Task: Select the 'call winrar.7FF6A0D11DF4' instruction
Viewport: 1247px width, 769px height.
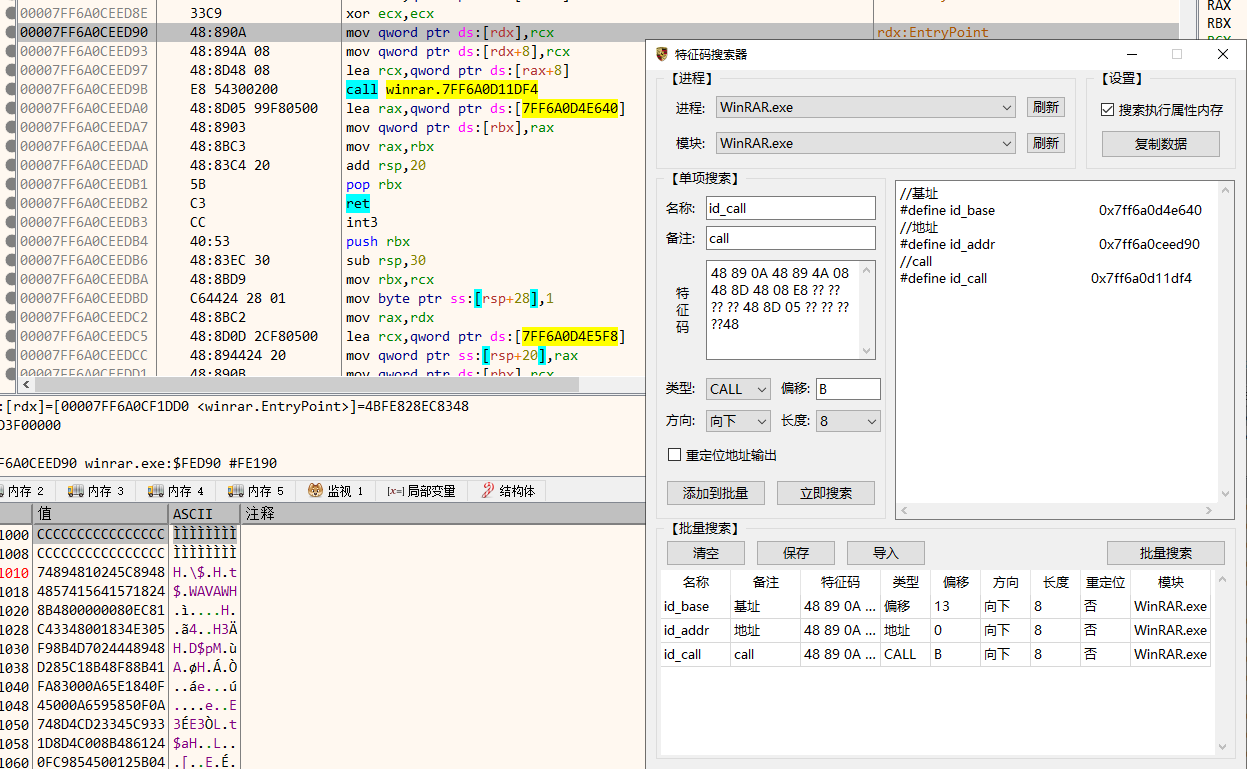Action: click(x=442, y=90)
